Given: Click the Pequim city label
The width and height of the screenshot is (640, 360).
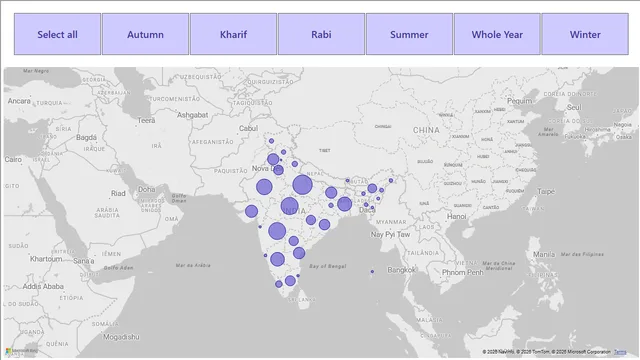Looking at the screenshot, I should tap(520, 101).
